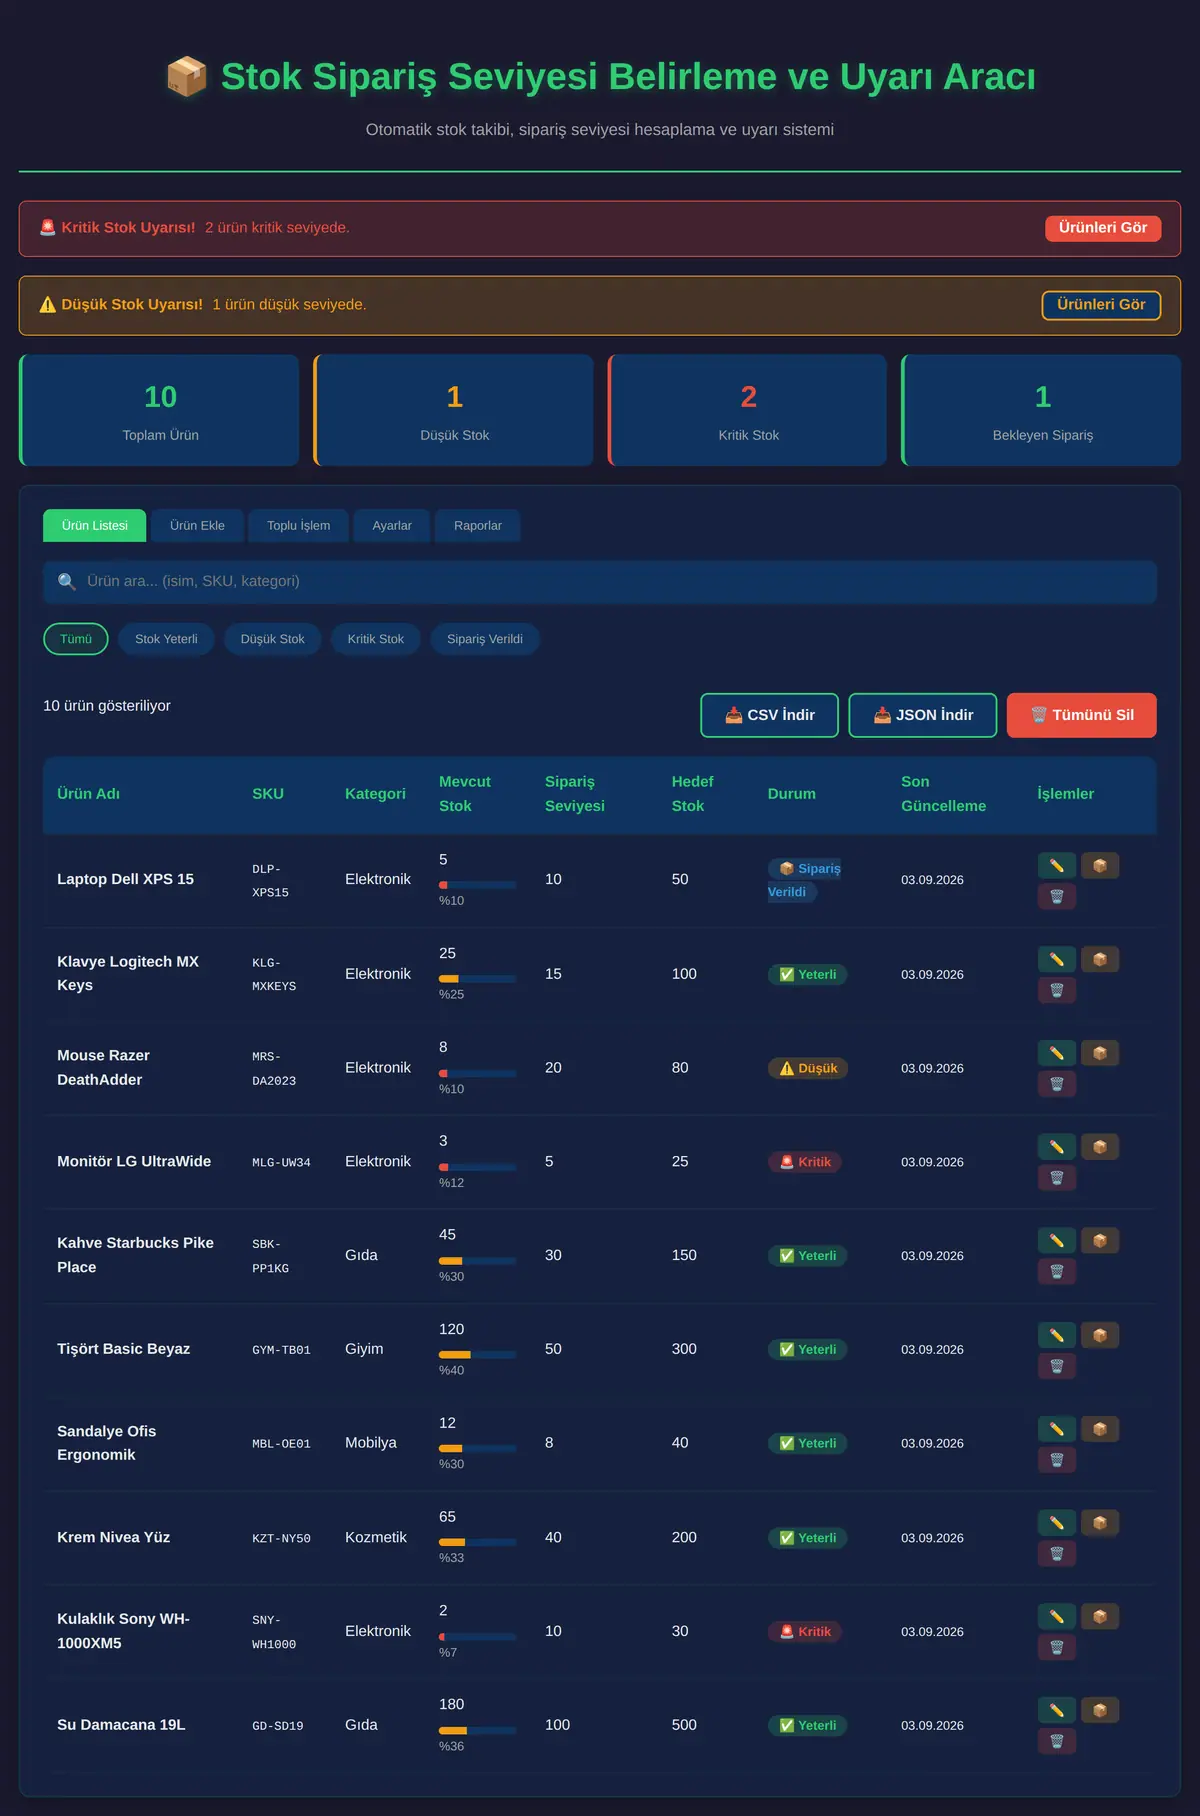Click the stock level bar for Tişört Basic Beyaz

[478, 1355]
